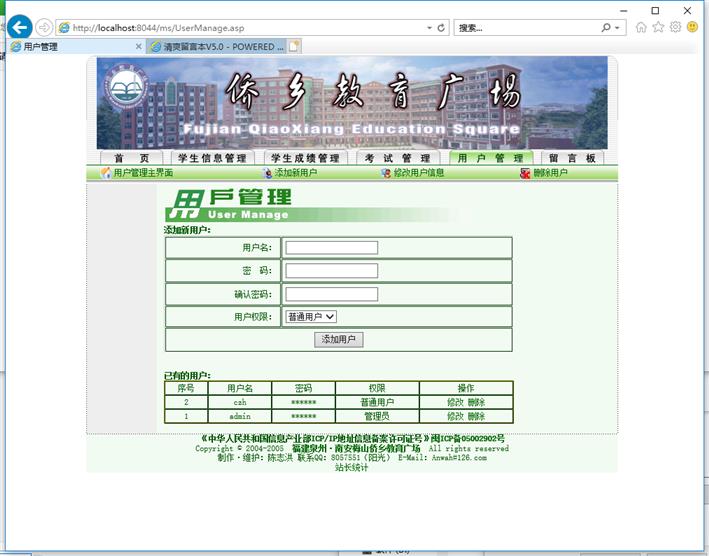Open the browser home page icon
Screen dimensions: 709x556
tap(642, 28)
